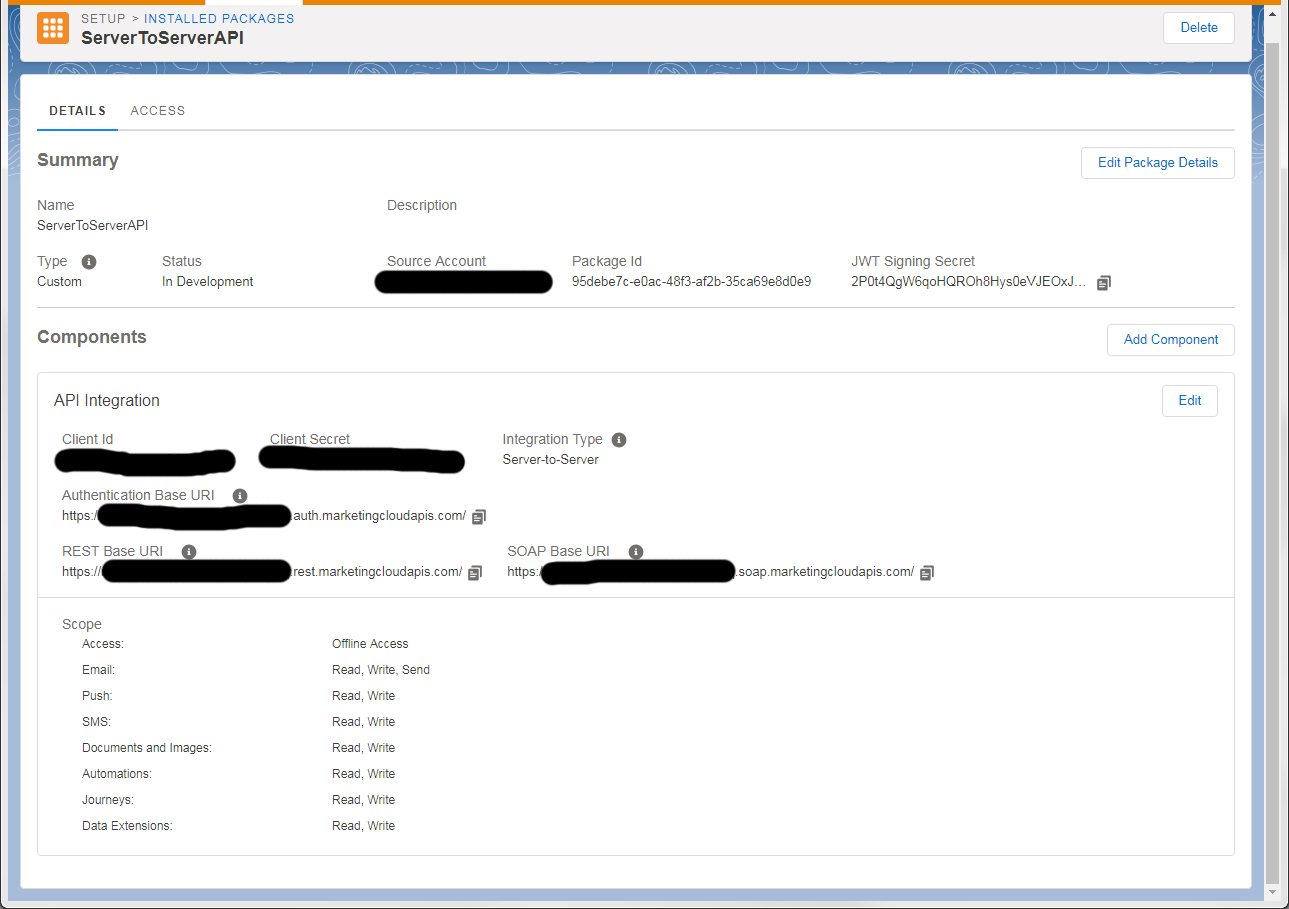Copy the Authentication Base URI
Viewport: 1289px width, 909px height.
coord(479,517)
